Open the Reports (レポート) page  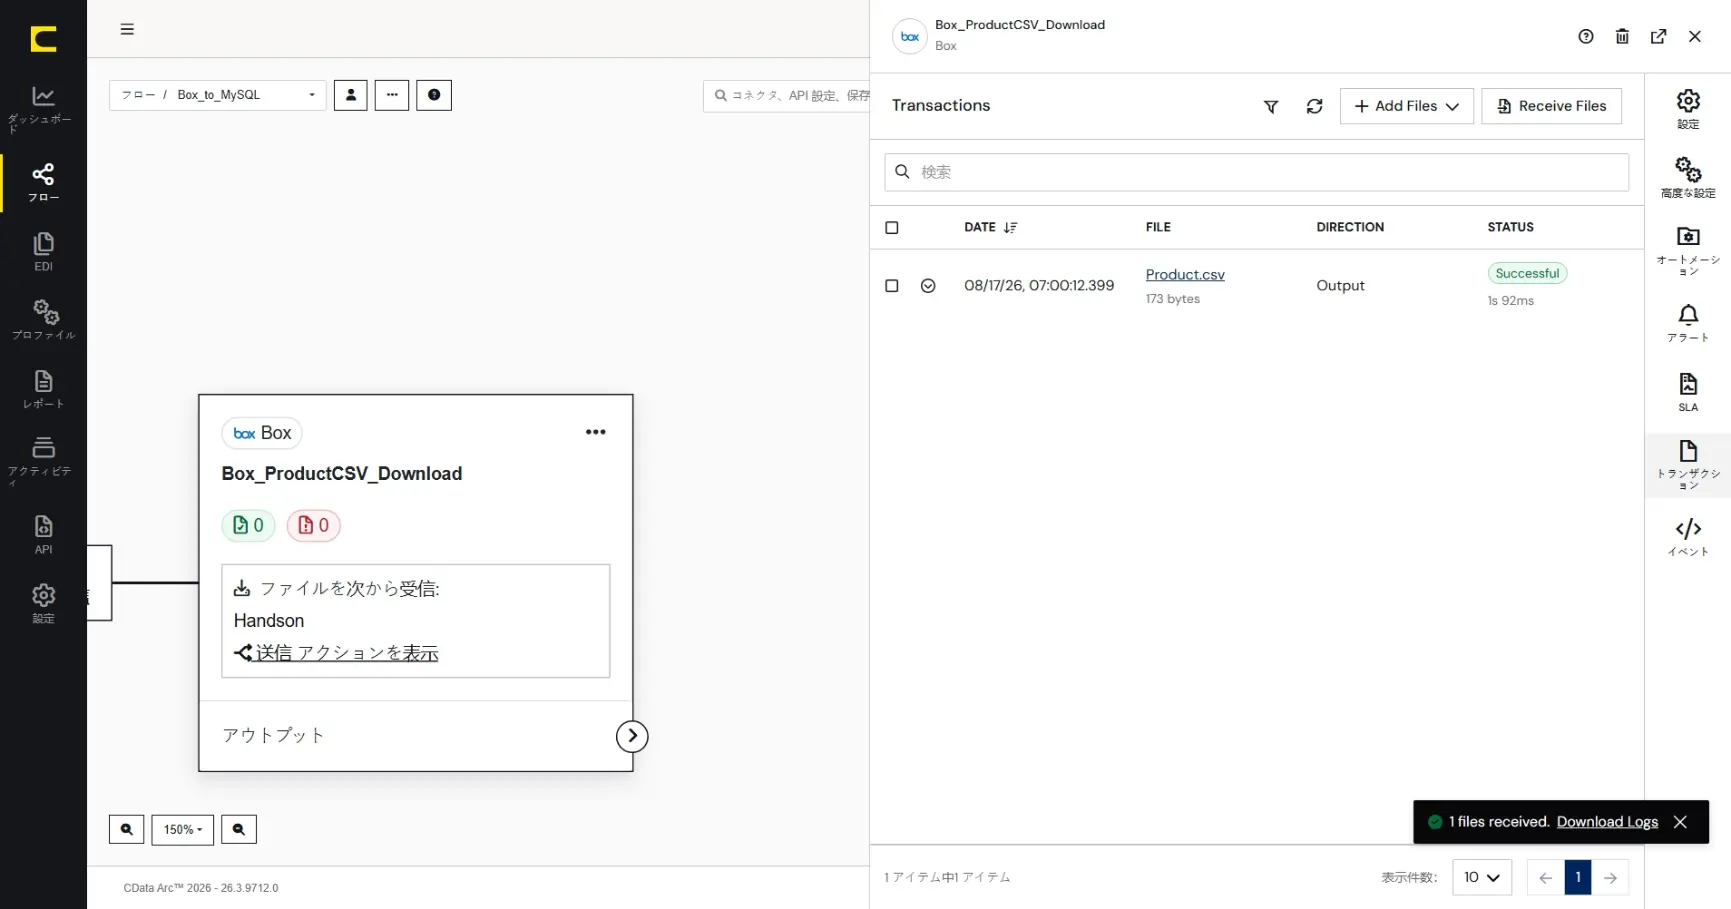click(x=43, y=389)
